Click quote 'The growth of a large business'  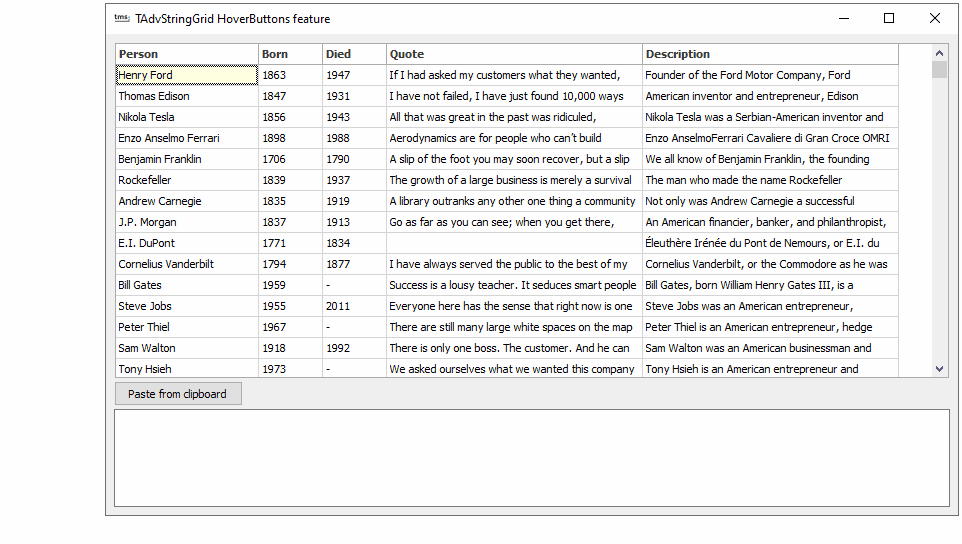point(514,180)
